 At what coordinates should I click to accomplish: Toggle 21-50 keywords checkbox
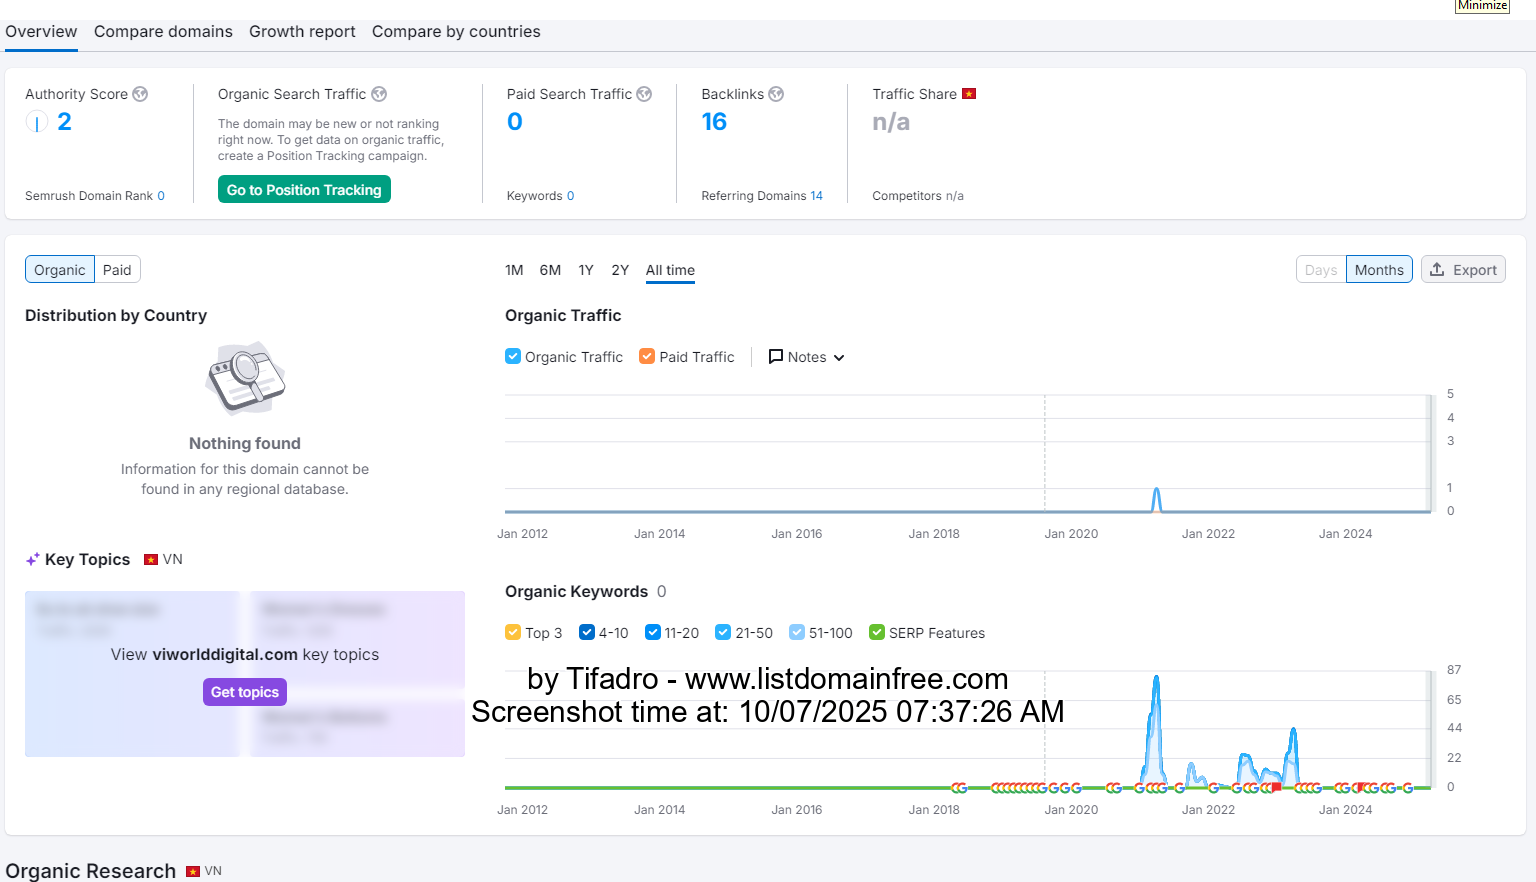(723, 632)
